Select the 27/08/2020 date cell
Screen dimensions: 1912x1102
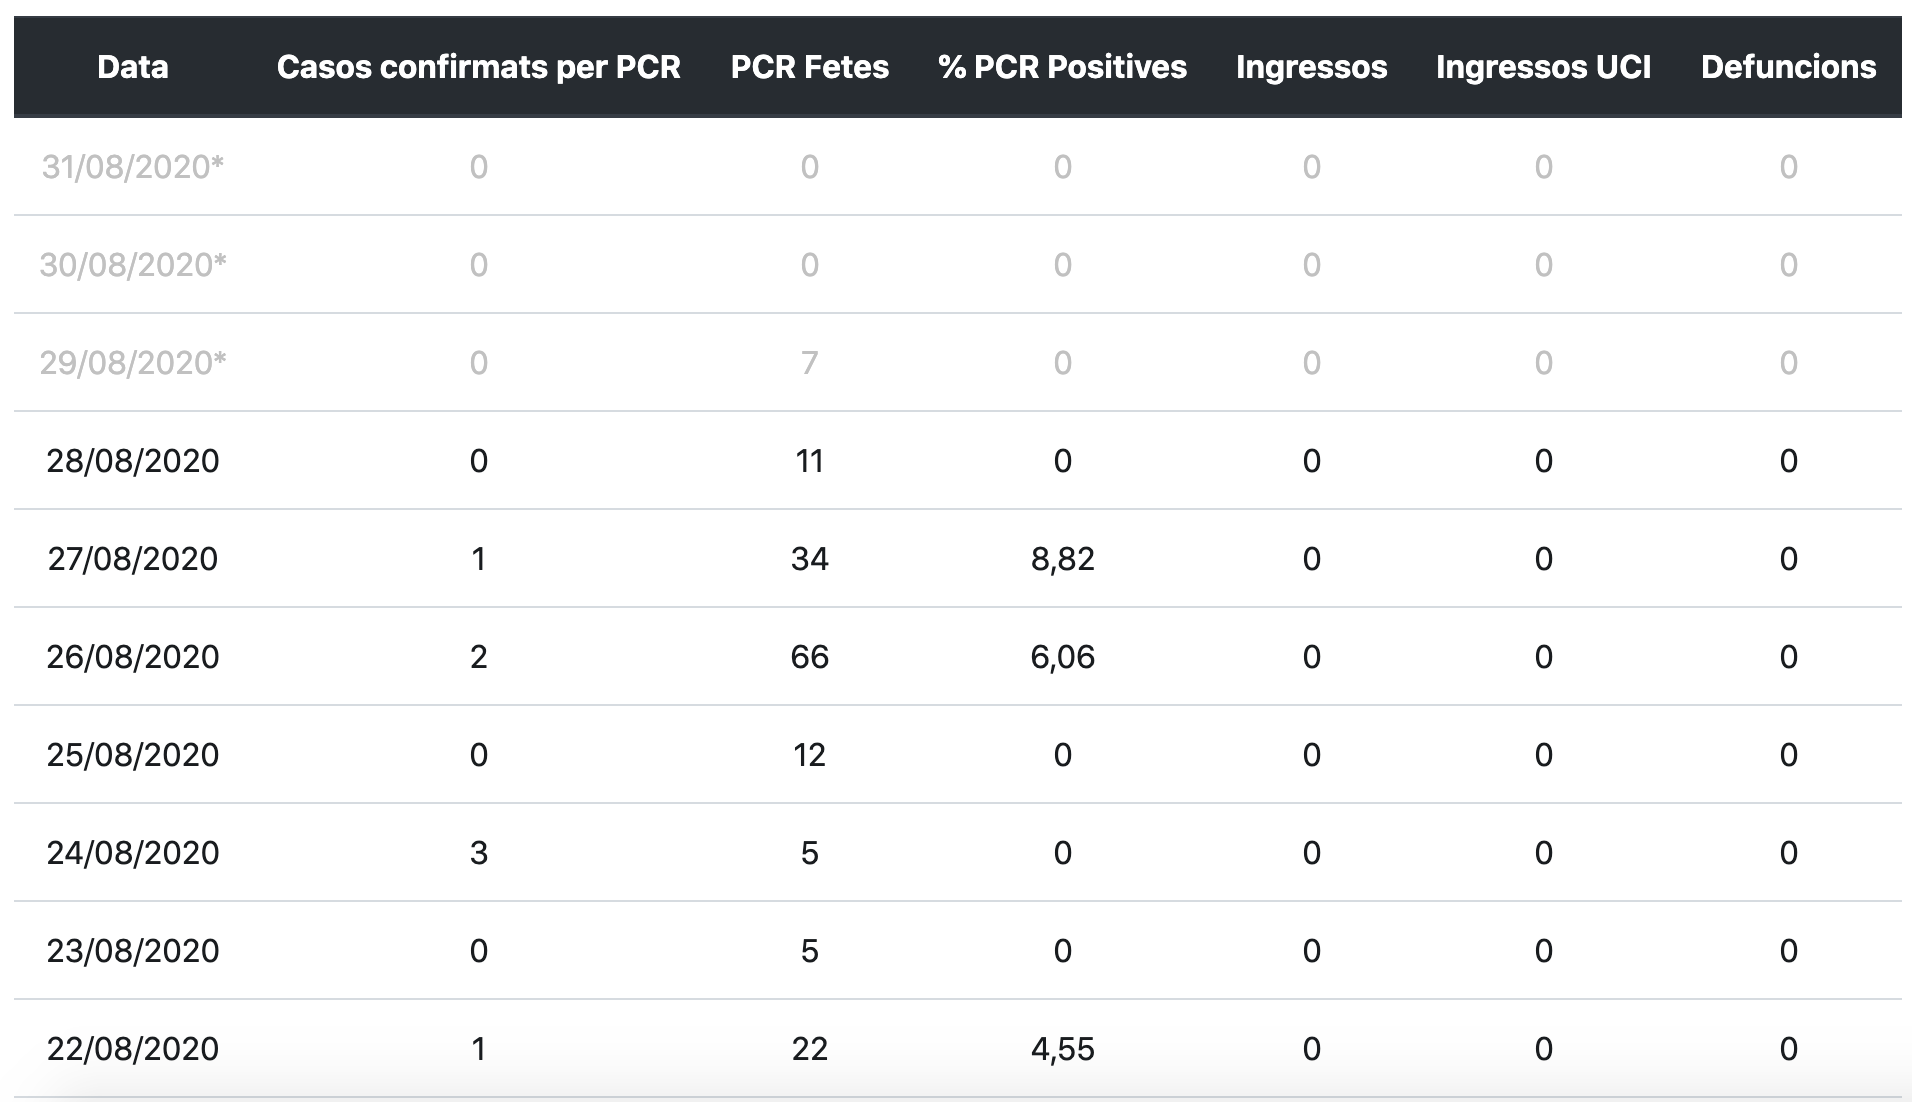coord(133,558)
